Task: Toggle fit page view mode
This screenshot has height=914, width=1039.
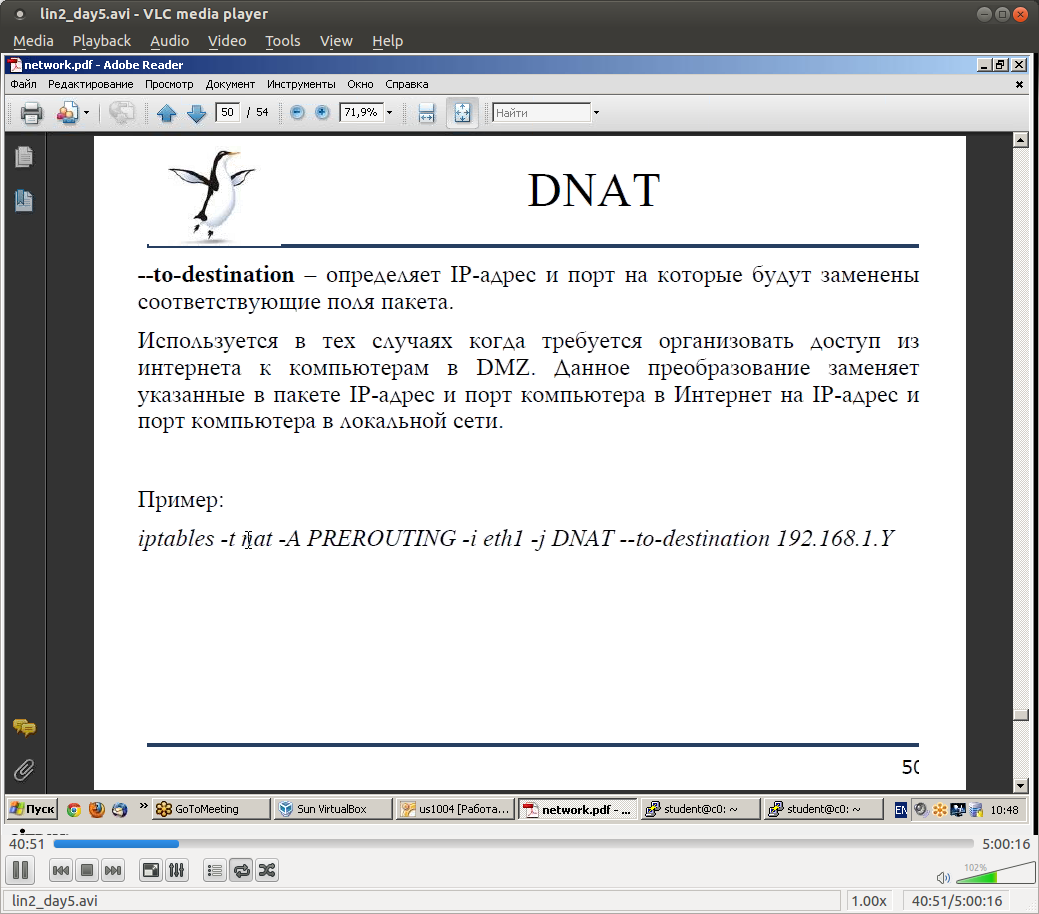Action: pos(462,112)
